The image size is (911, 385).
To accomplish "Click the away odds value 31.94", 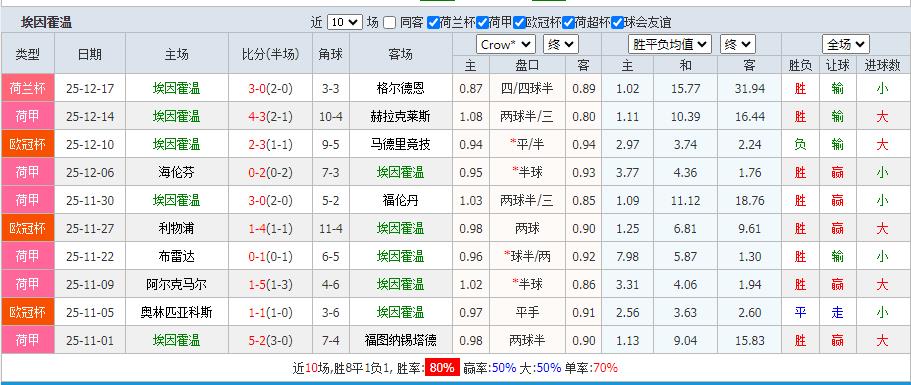I will 749,88.
